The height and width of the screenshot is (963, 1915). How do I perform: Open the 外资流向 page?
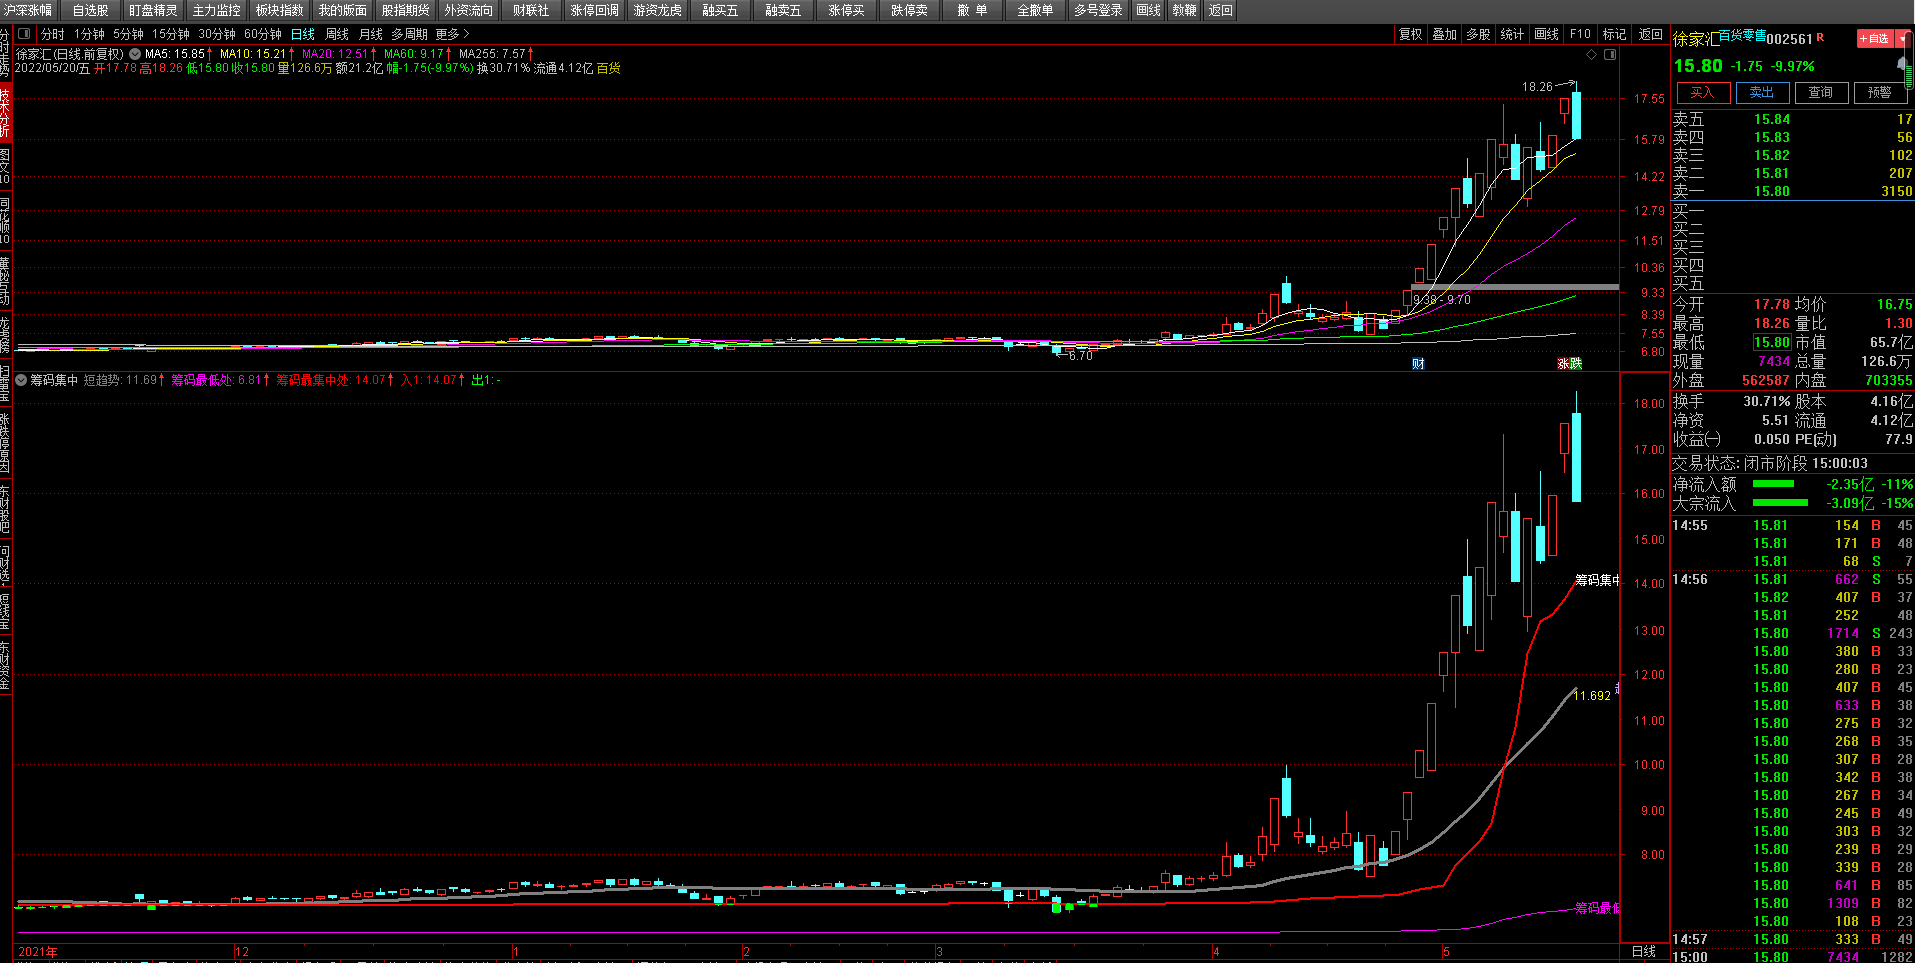point(469,10)
